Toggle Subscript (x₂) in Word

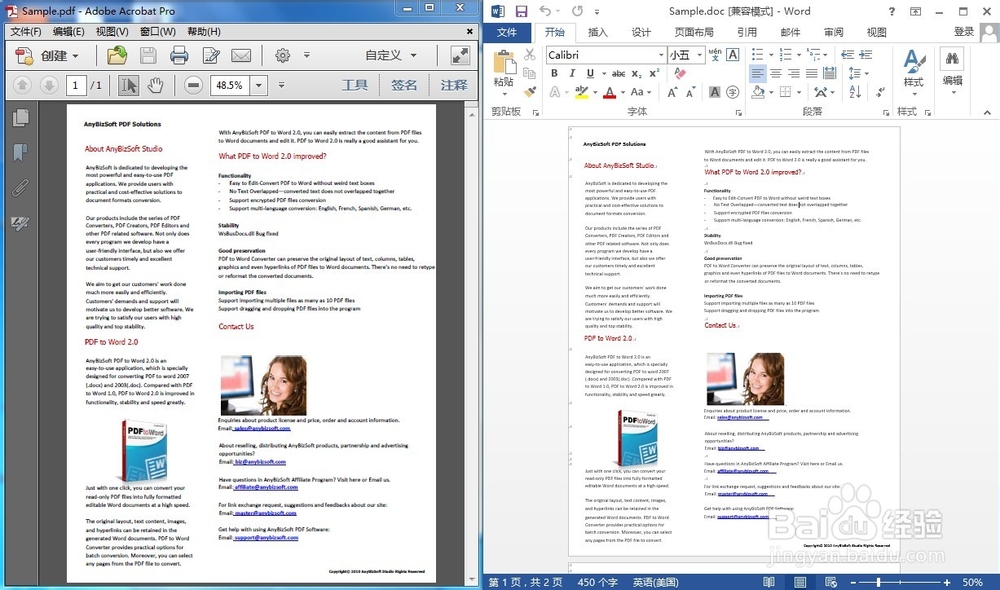pos(636,74)
